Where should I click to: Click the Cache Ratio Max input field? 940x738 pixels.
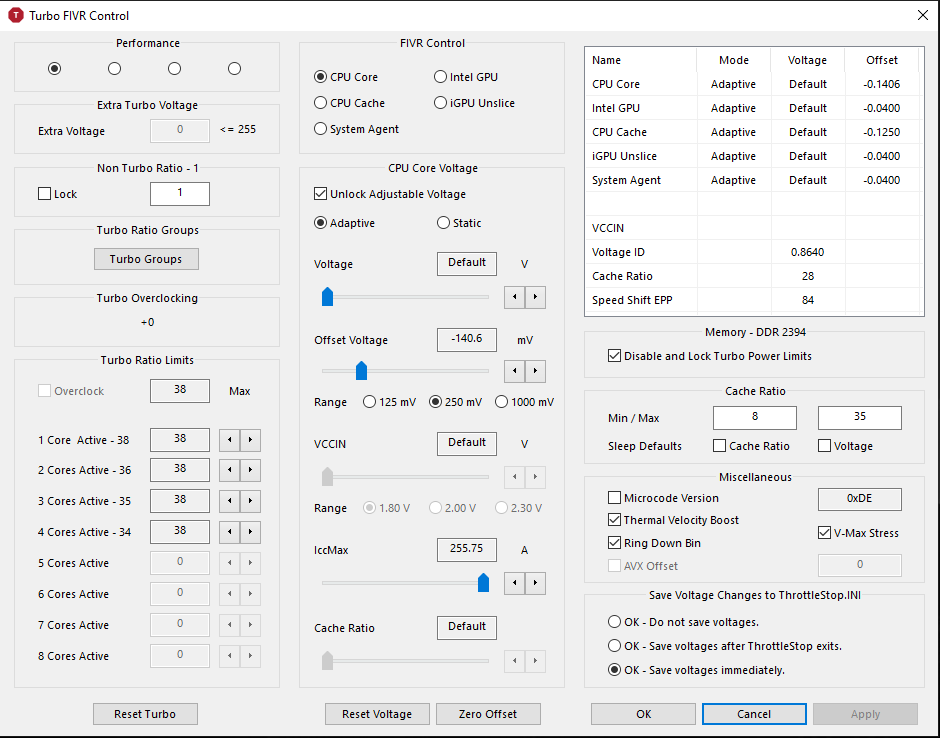pos(859,417)
